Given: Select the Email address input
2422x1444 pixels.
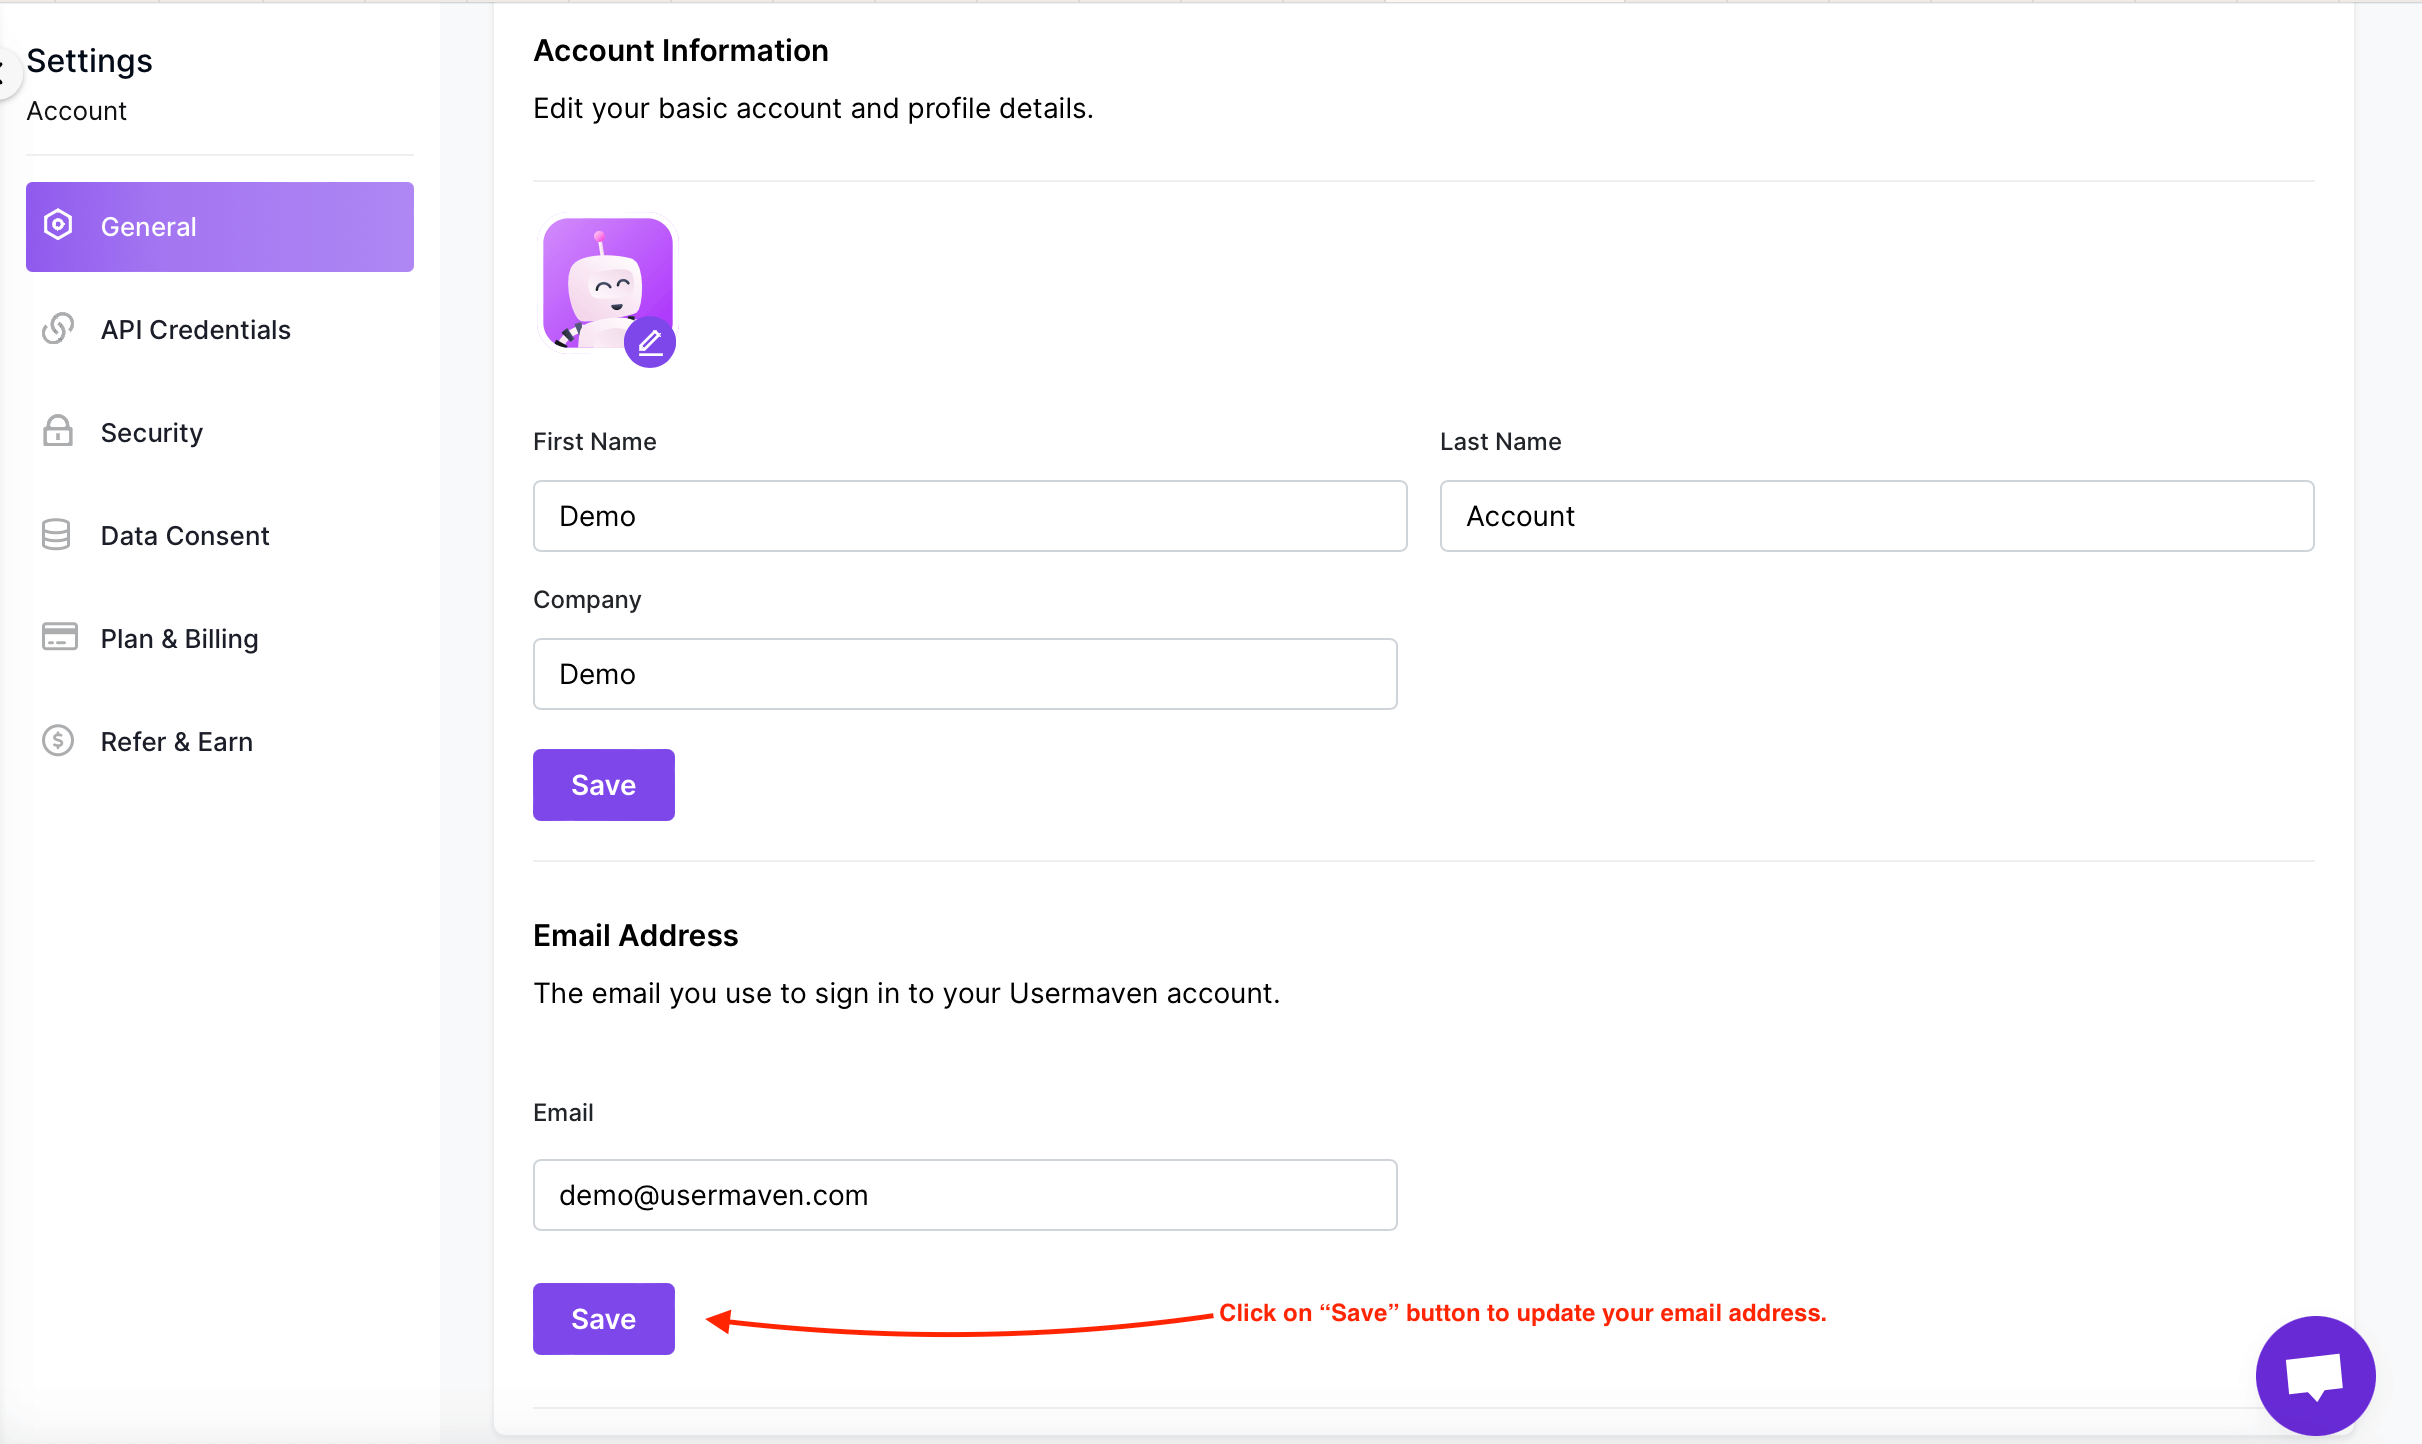Looking at the screenshot, I should click(x=964, y=1195).
